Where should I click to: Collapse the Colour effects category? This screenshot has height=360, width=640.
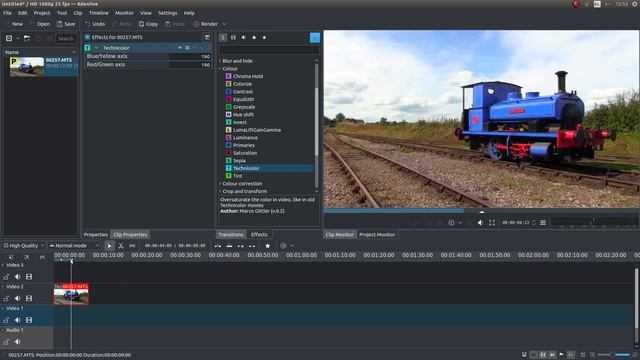(x=220, y=69)
